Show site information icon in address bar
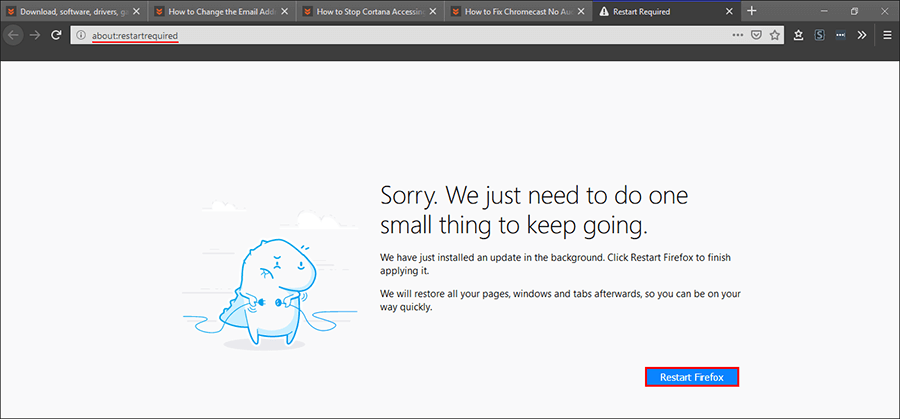 pos(82,36)
